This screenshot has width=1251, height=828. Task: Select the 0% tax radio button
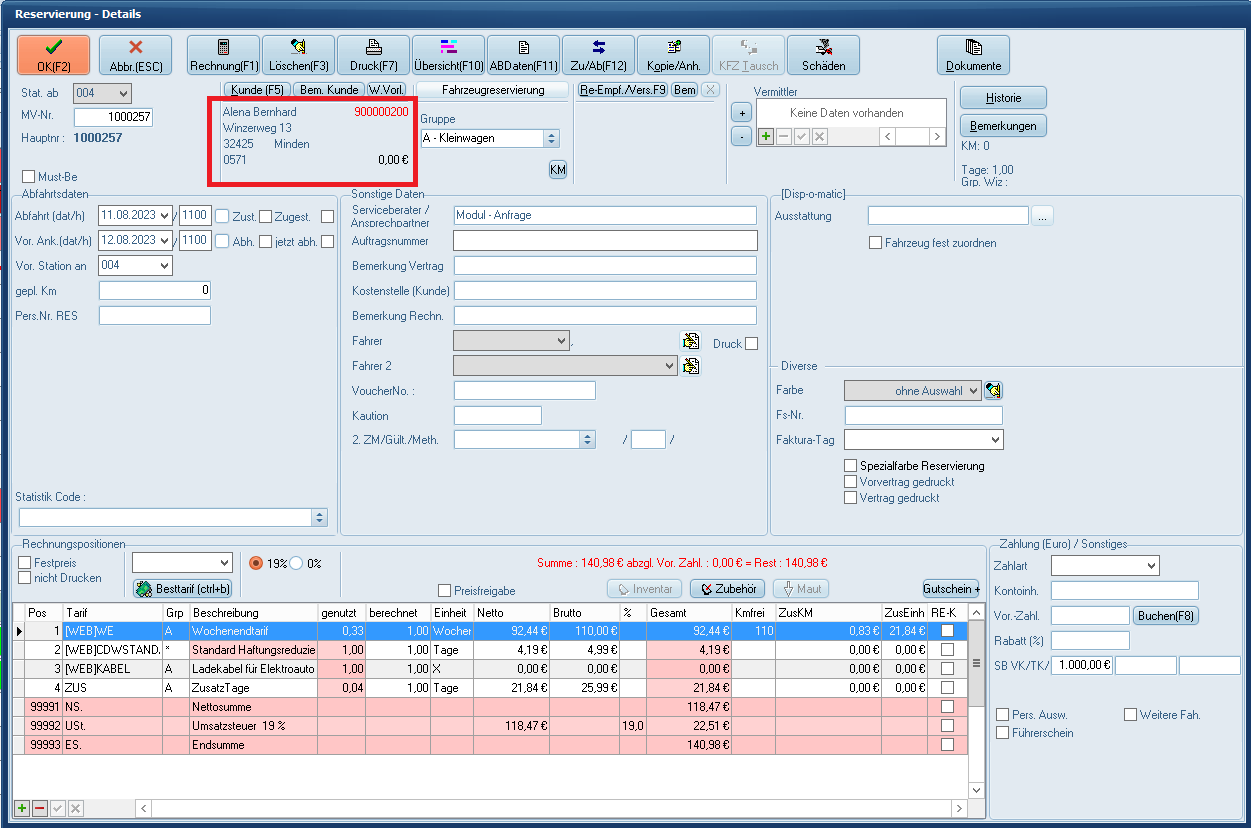click(x=296, y=563)
